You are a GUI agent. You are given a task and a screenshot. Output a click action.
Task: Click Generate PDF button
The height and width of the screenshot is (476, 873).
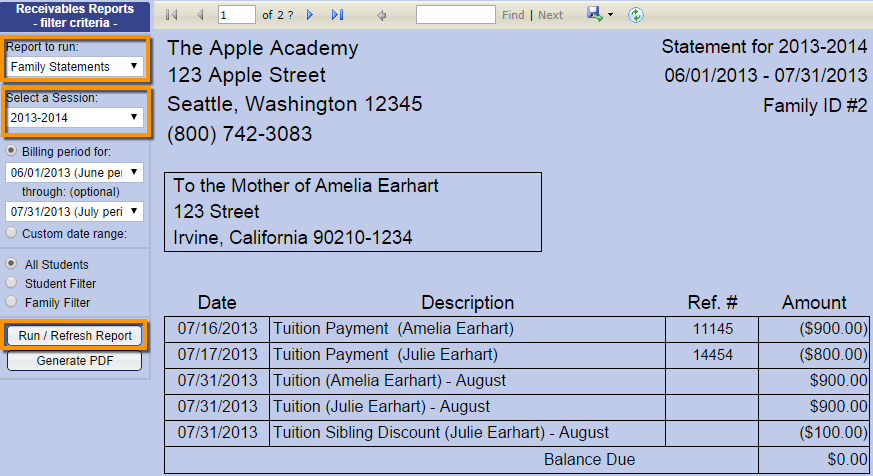coord(75,361)
